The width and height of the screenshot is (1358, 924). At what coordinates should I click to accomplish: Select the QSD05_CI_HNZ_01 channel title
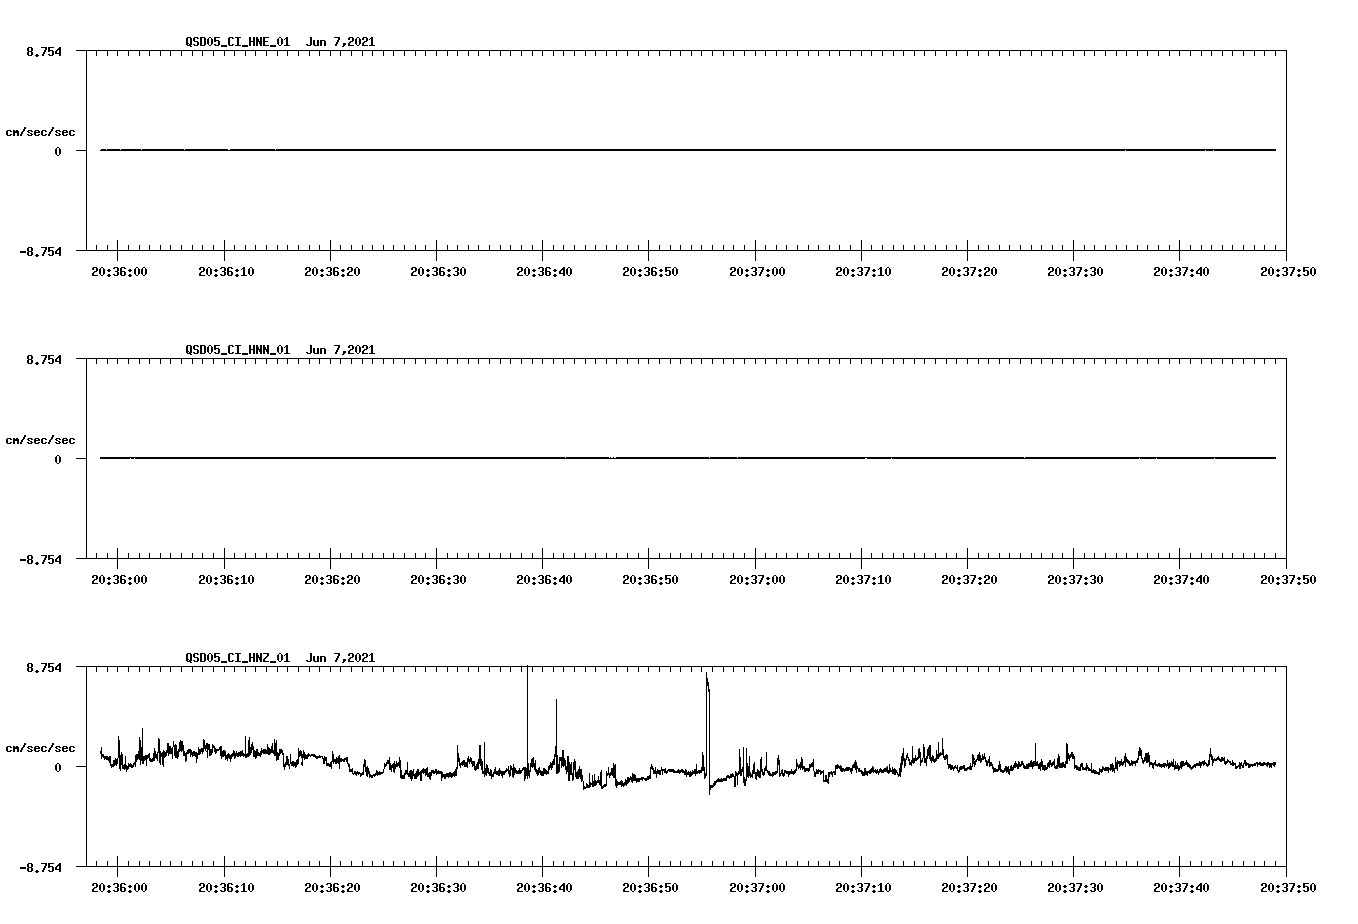237,658
